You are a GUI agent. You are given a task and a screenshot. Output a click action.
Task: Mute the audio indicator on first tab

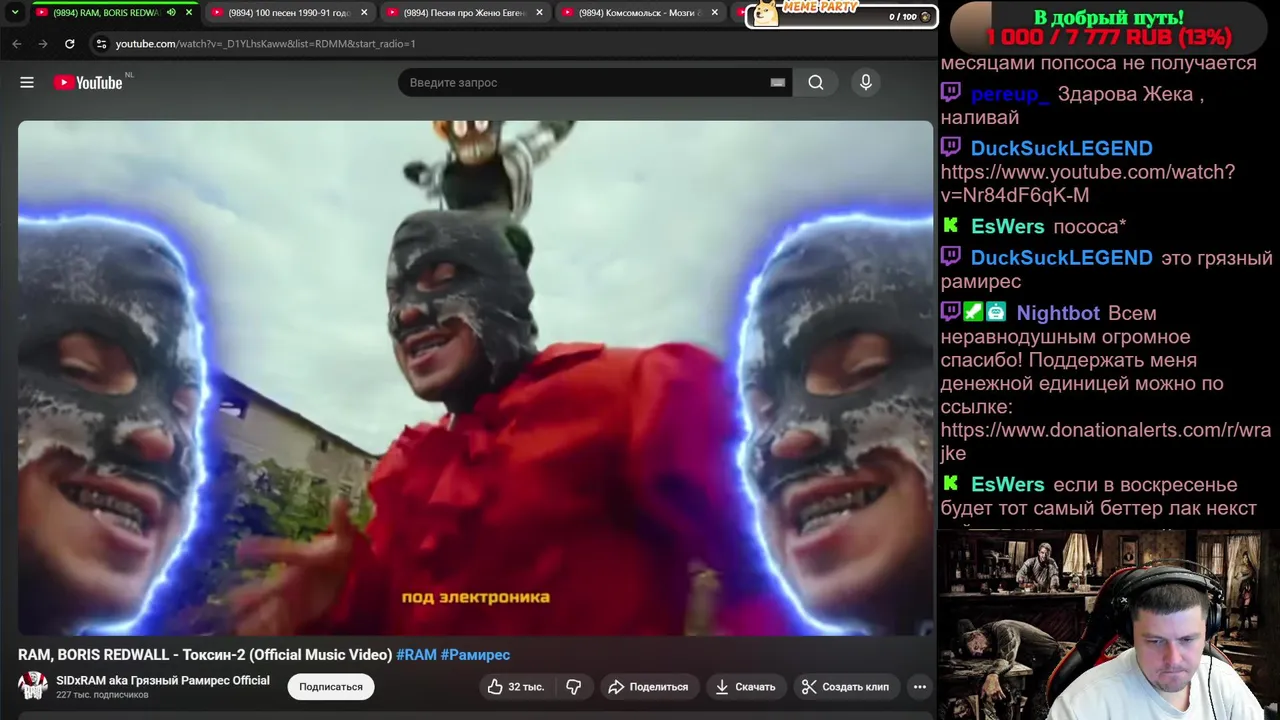171,13
